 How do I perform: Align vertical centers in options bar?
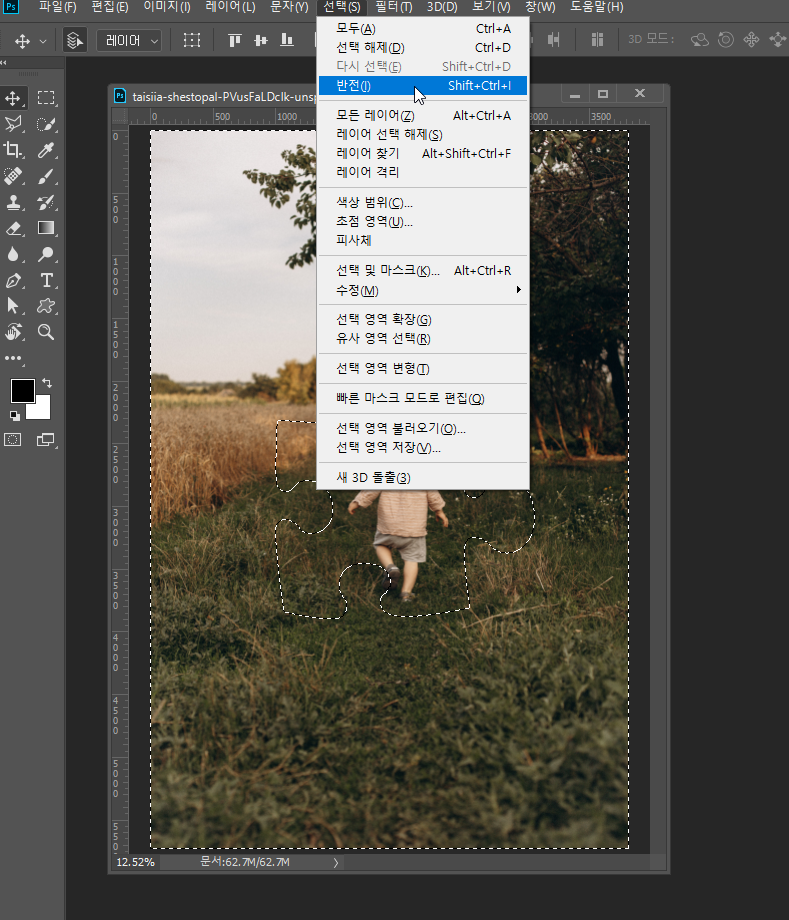coord(261,40)
